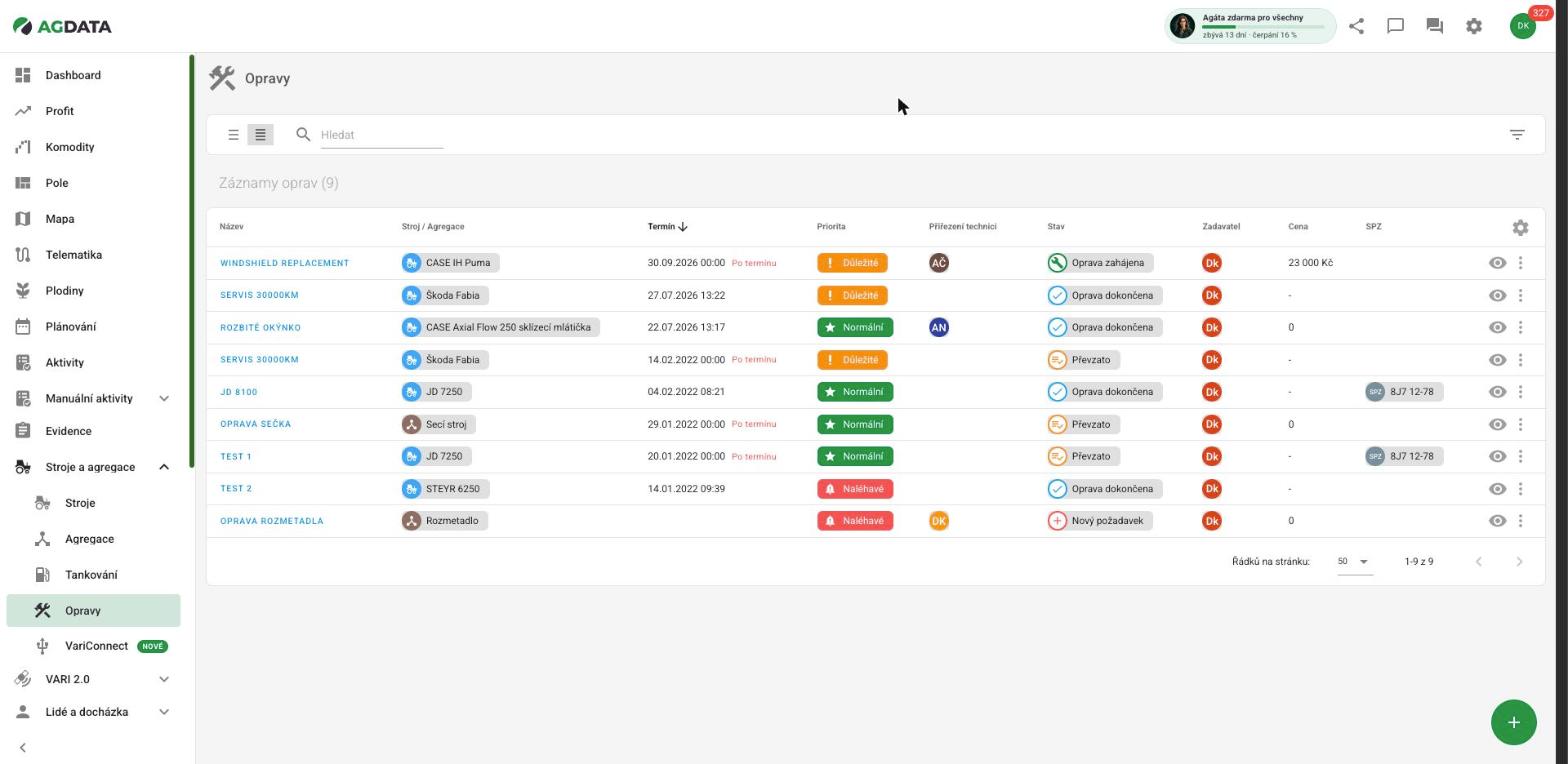Switch to the compact list view
Image resolution: width=1568 pixels, height=764 pixels.
point(233,135)
